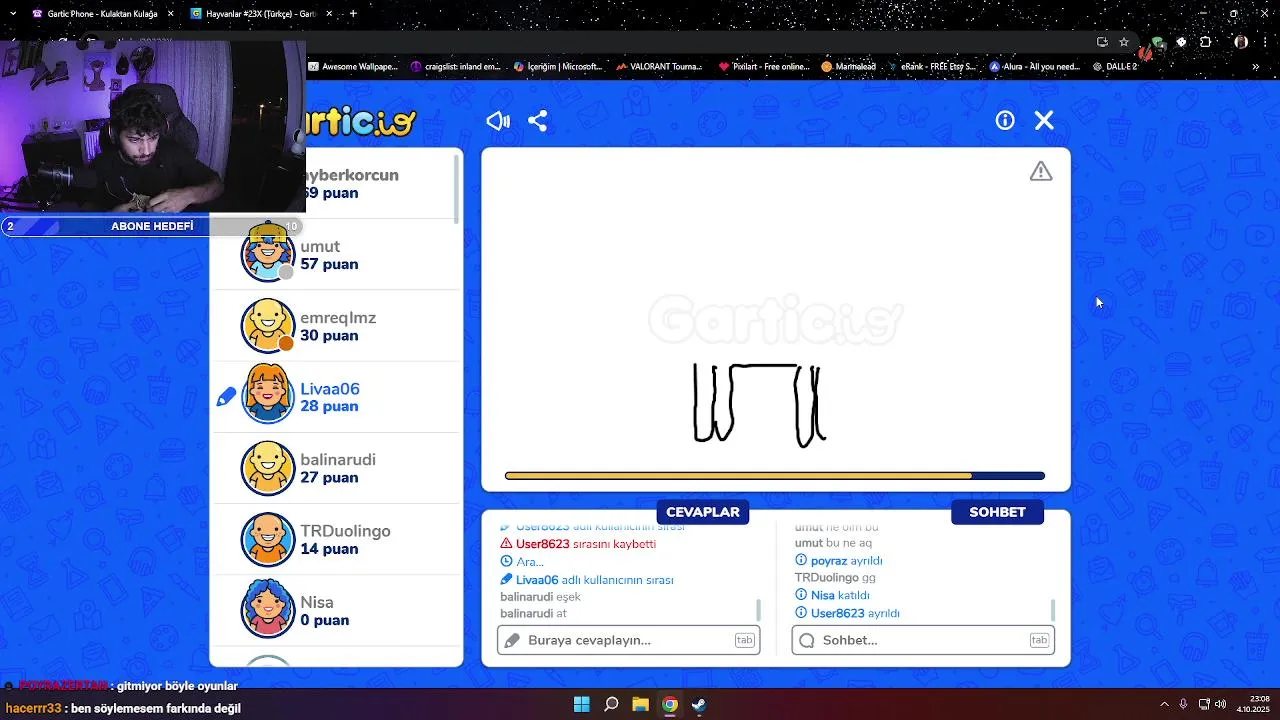Expand the bookmarks overflow chevron
This screenshot has height=720, width=1280.
tap(1256, 67)
